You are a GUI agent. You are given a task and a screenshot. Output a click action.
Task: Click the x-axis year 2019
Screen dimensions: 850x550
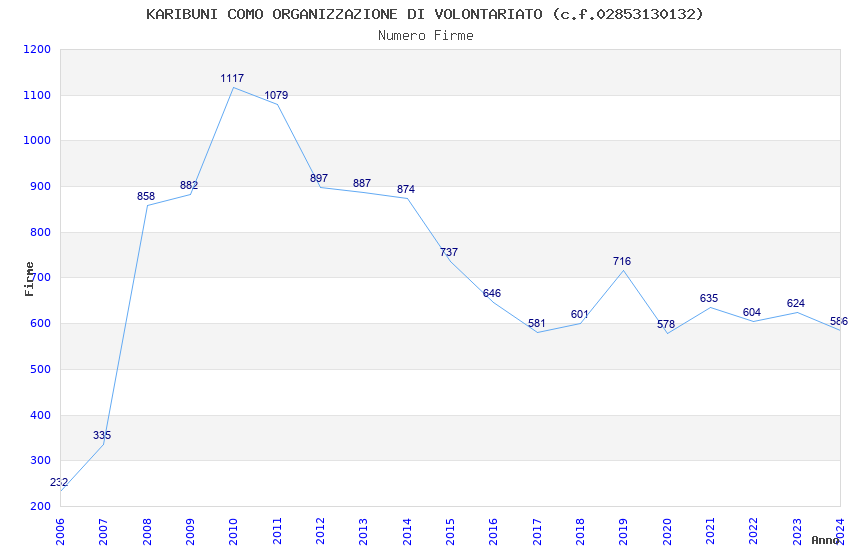tap(624, 531)
